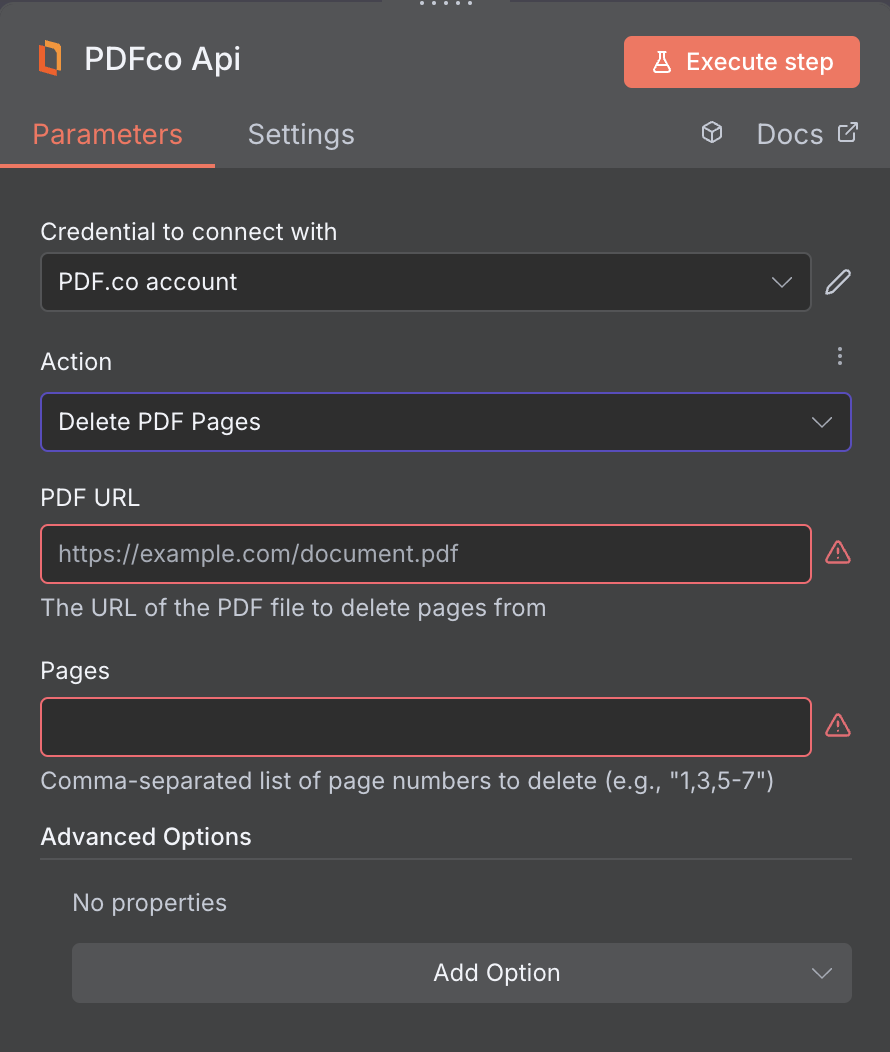Open the external link icon next to Docs
The image size is (890, 1052).
coord(848,131)
